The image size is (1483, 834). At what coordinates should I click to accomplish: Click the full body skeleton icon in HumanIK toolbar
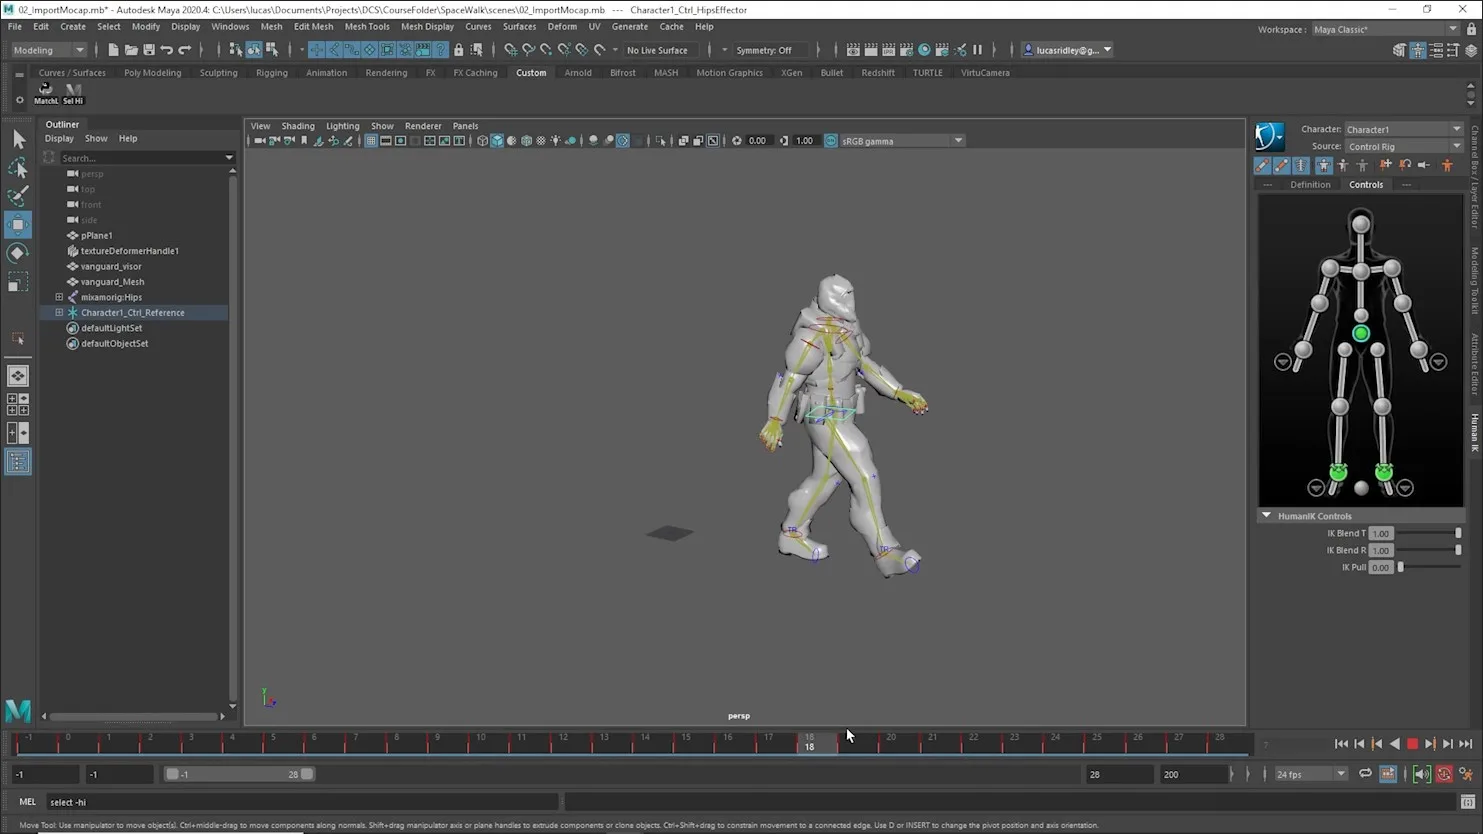click(x=1323, y=165)
